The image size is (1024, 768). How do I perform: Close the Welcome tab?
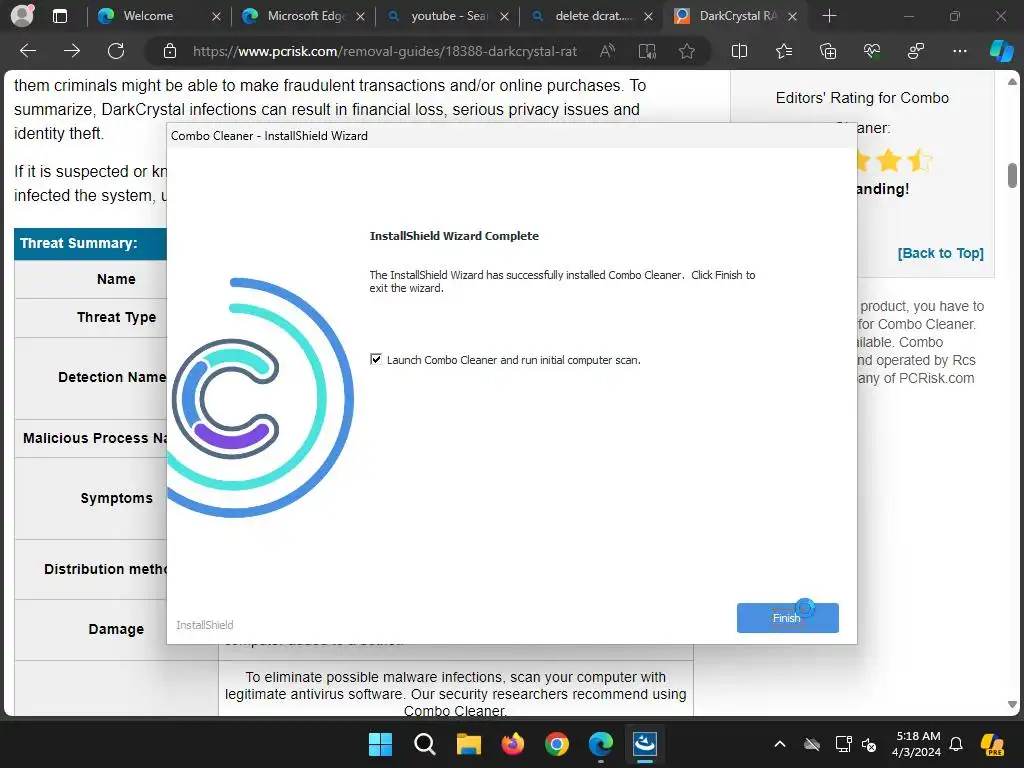217,16
